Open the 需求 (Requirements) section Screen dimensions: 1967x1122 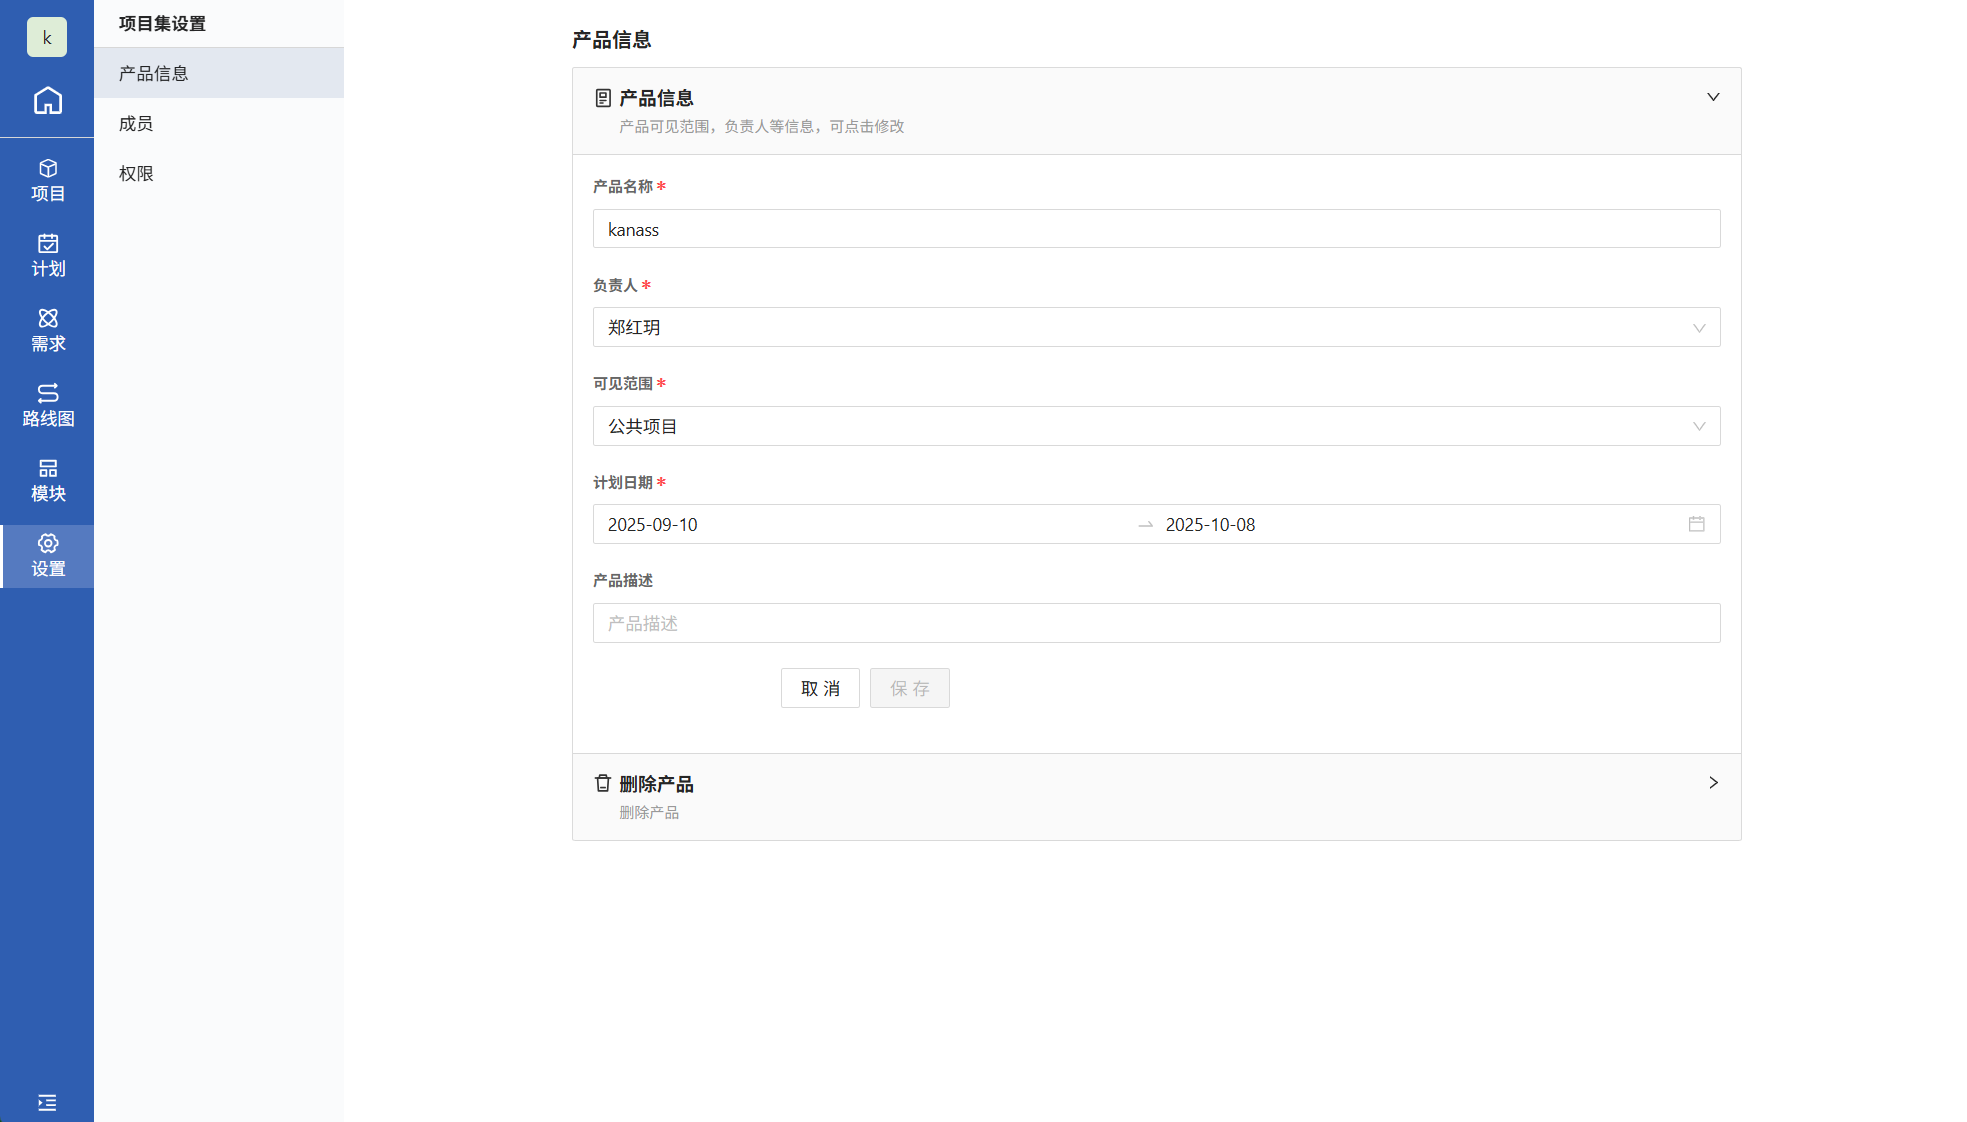pos(47,330)
